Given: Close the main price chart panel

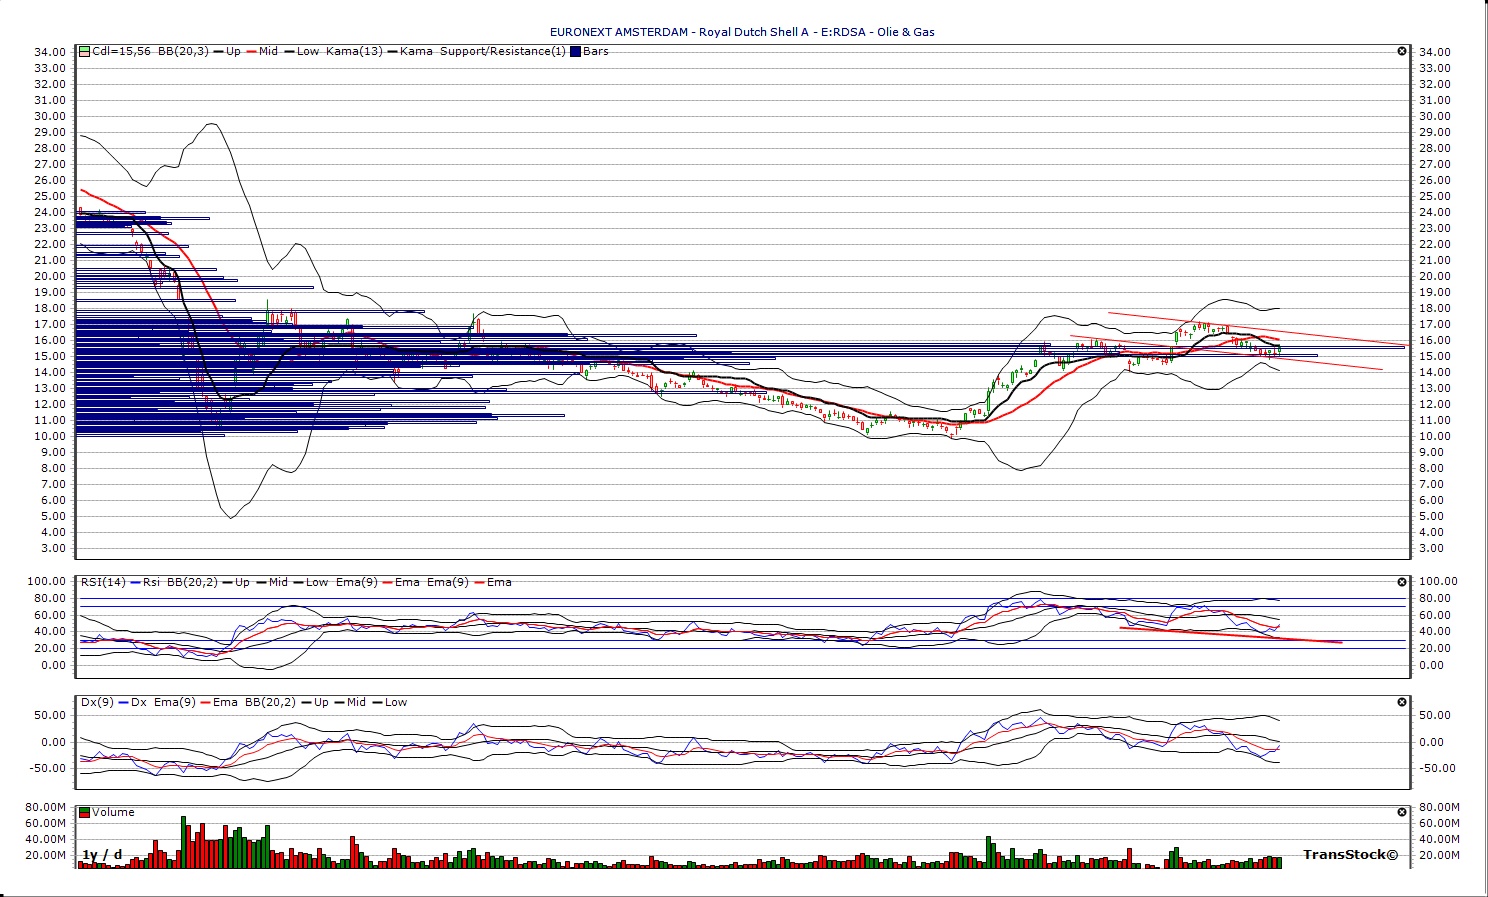Looking at the screenshot, I should [1402, 51].
